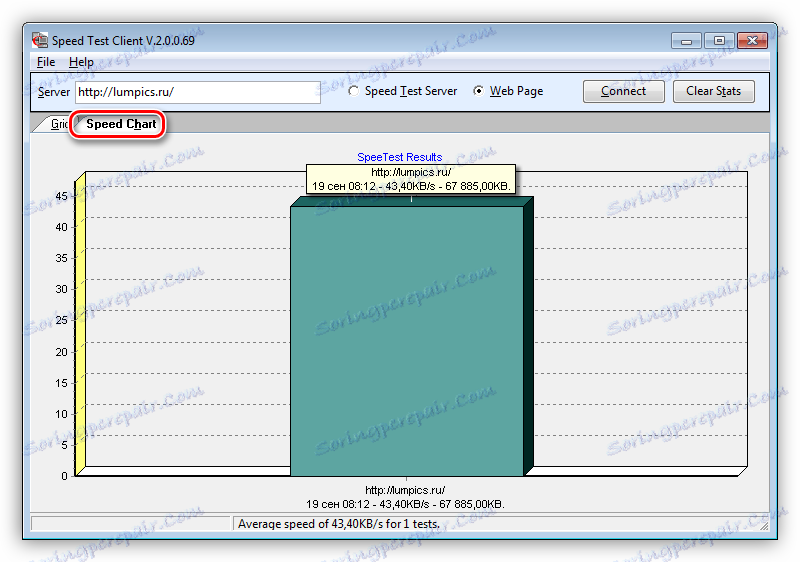The height and width of the screenshot is (562, 800).
Task: Switch to the Grid tab
Action: tap(59, 124)
